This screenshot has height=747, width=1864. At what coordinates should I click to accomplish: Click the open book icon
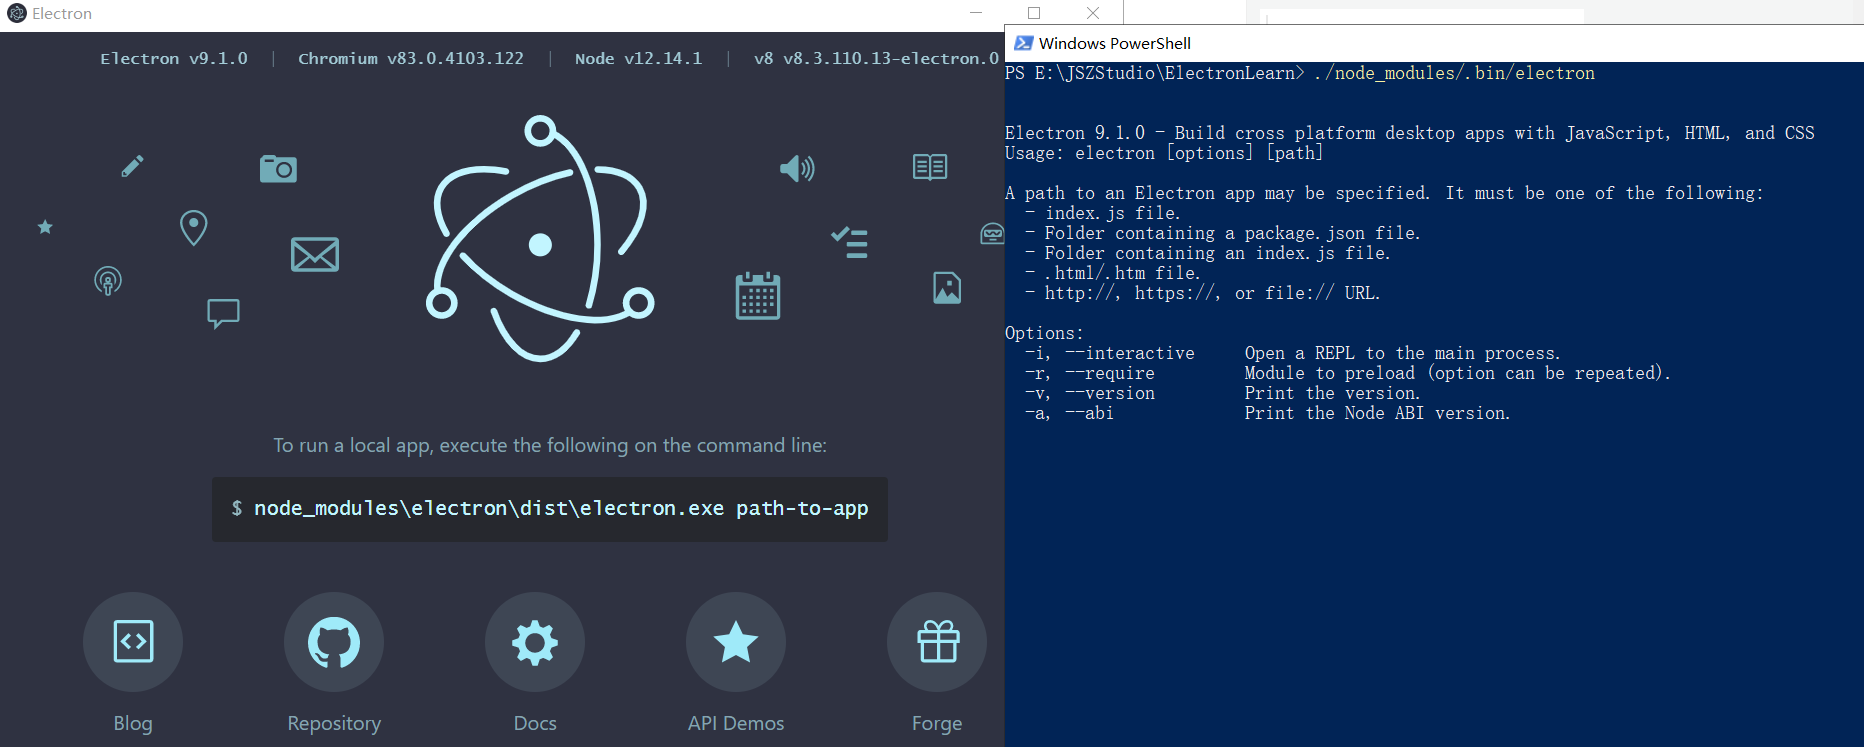(930, 167)
